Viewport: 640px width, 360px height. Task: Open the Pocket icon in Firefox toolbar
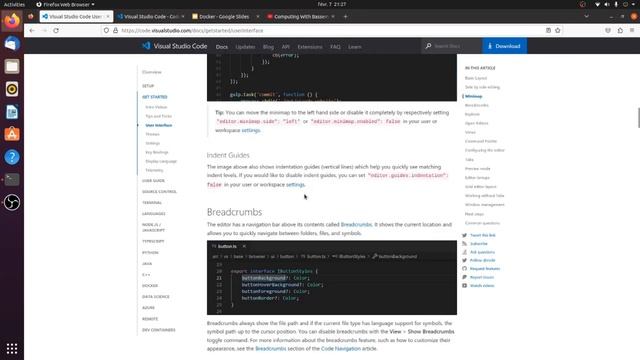click(x=608, y=31)
